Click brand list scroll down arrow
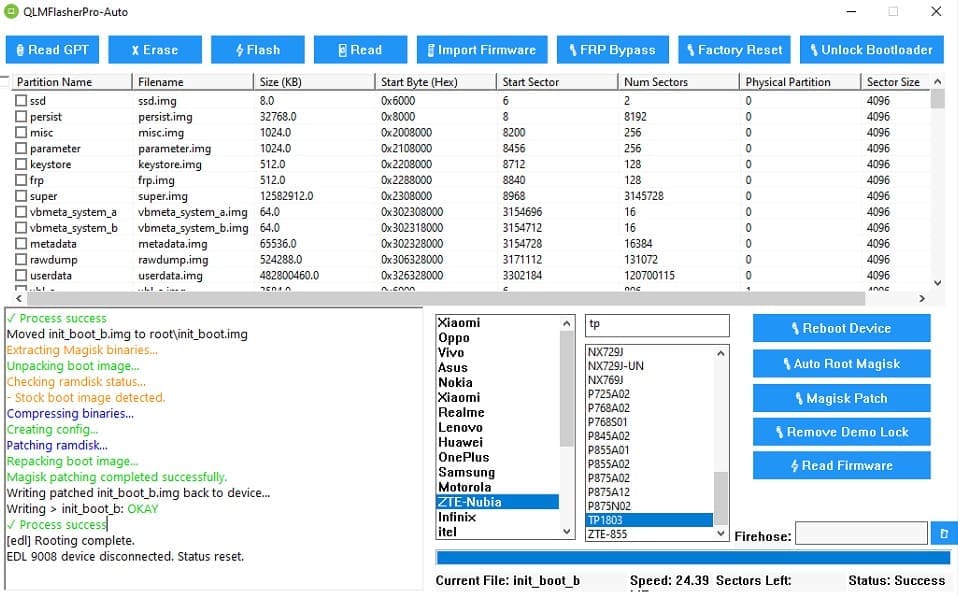 [x=566, y=532]
